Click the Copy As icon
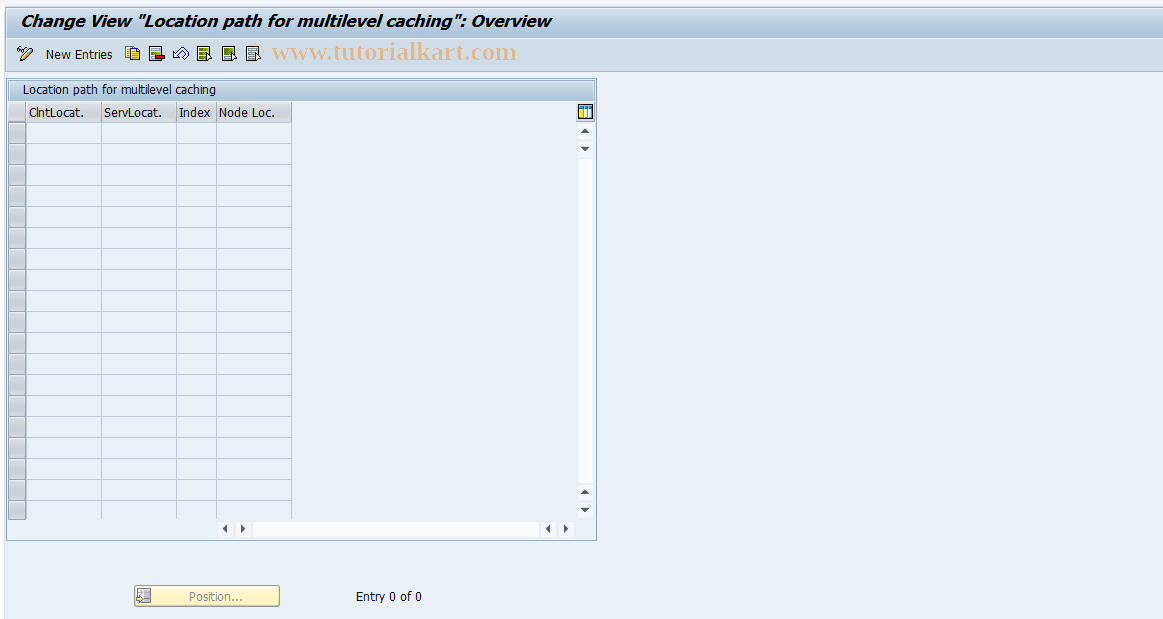Image resolution: width=1163 pixels, height=619 pixels. (x=133, y=53)
